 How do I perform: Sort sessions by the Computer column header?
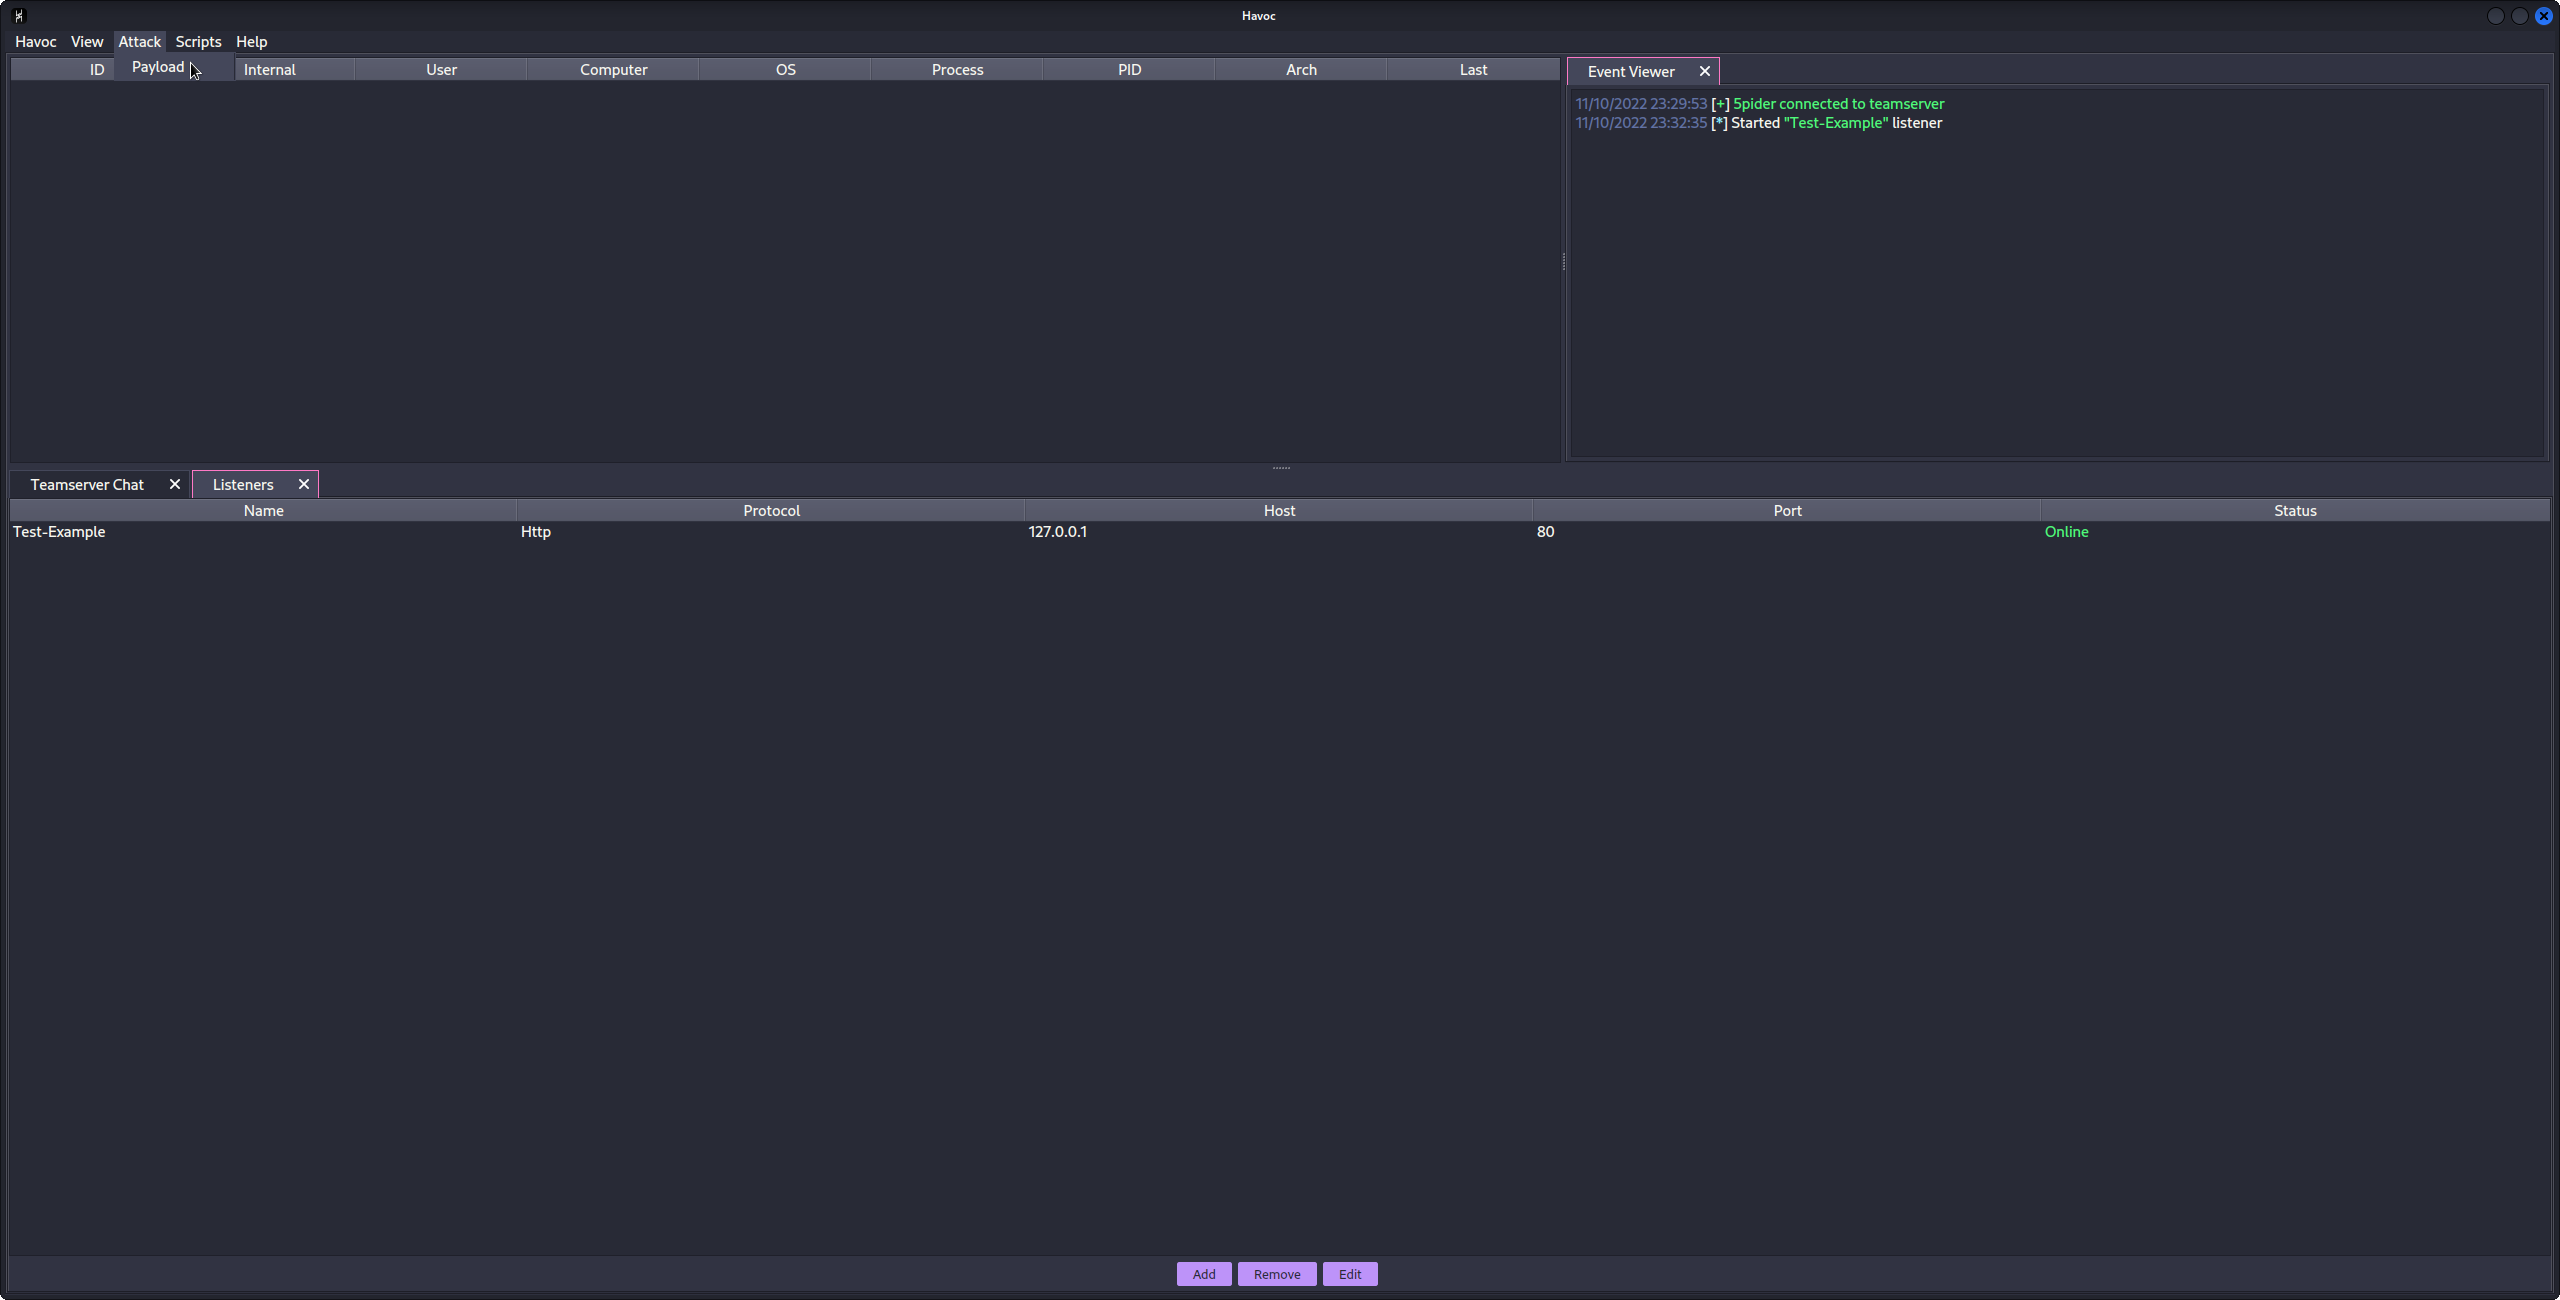tap(613, 70)
